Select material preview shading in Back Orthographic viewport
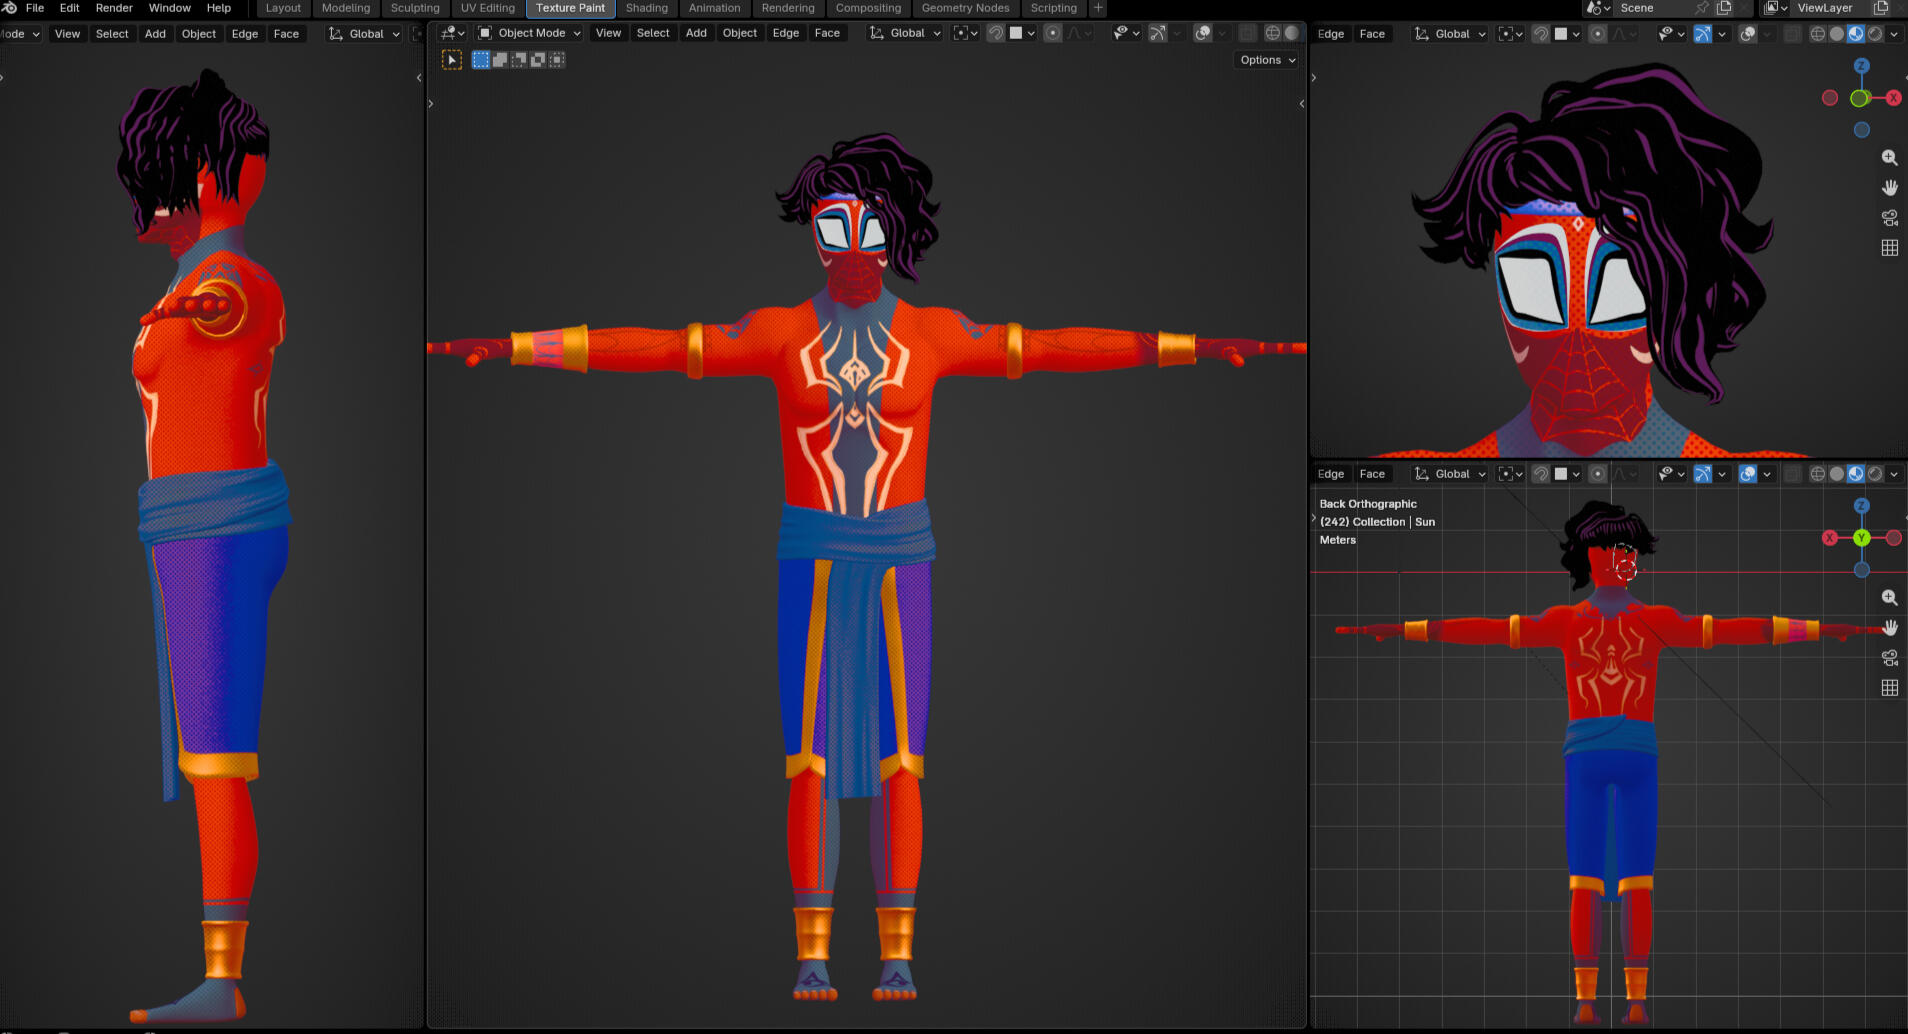 click(x=1856, y=474)
